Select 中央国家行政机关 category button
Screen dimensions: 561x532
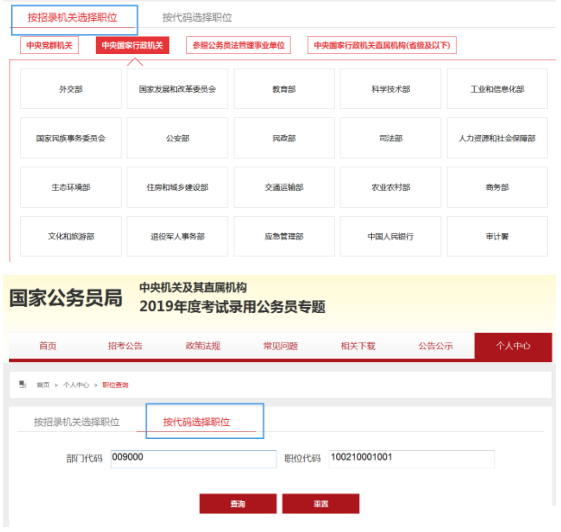pyautogui.click(x=132, y=45)
